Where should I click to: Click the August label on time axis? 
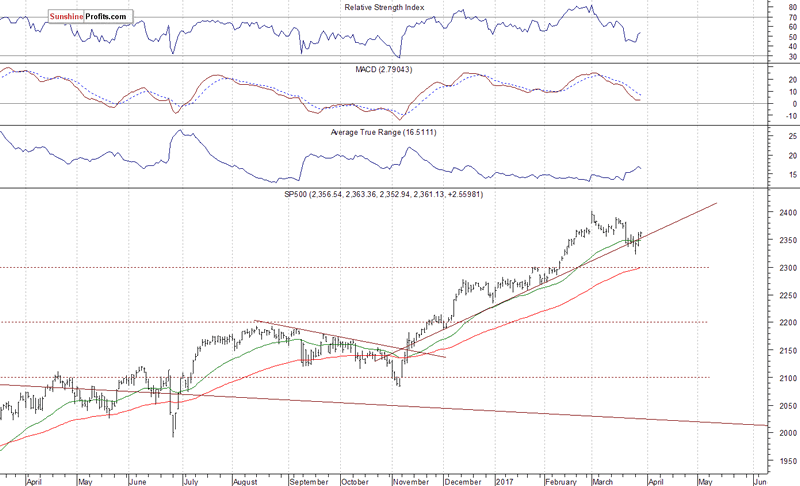point(245,479)
